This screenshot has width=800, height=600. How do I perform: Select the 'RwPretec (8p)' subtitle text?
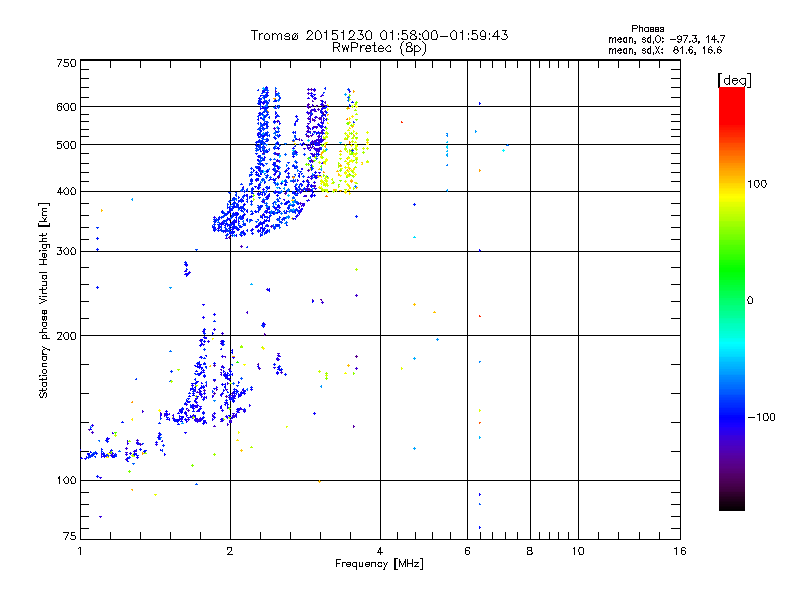pos(379,48)
